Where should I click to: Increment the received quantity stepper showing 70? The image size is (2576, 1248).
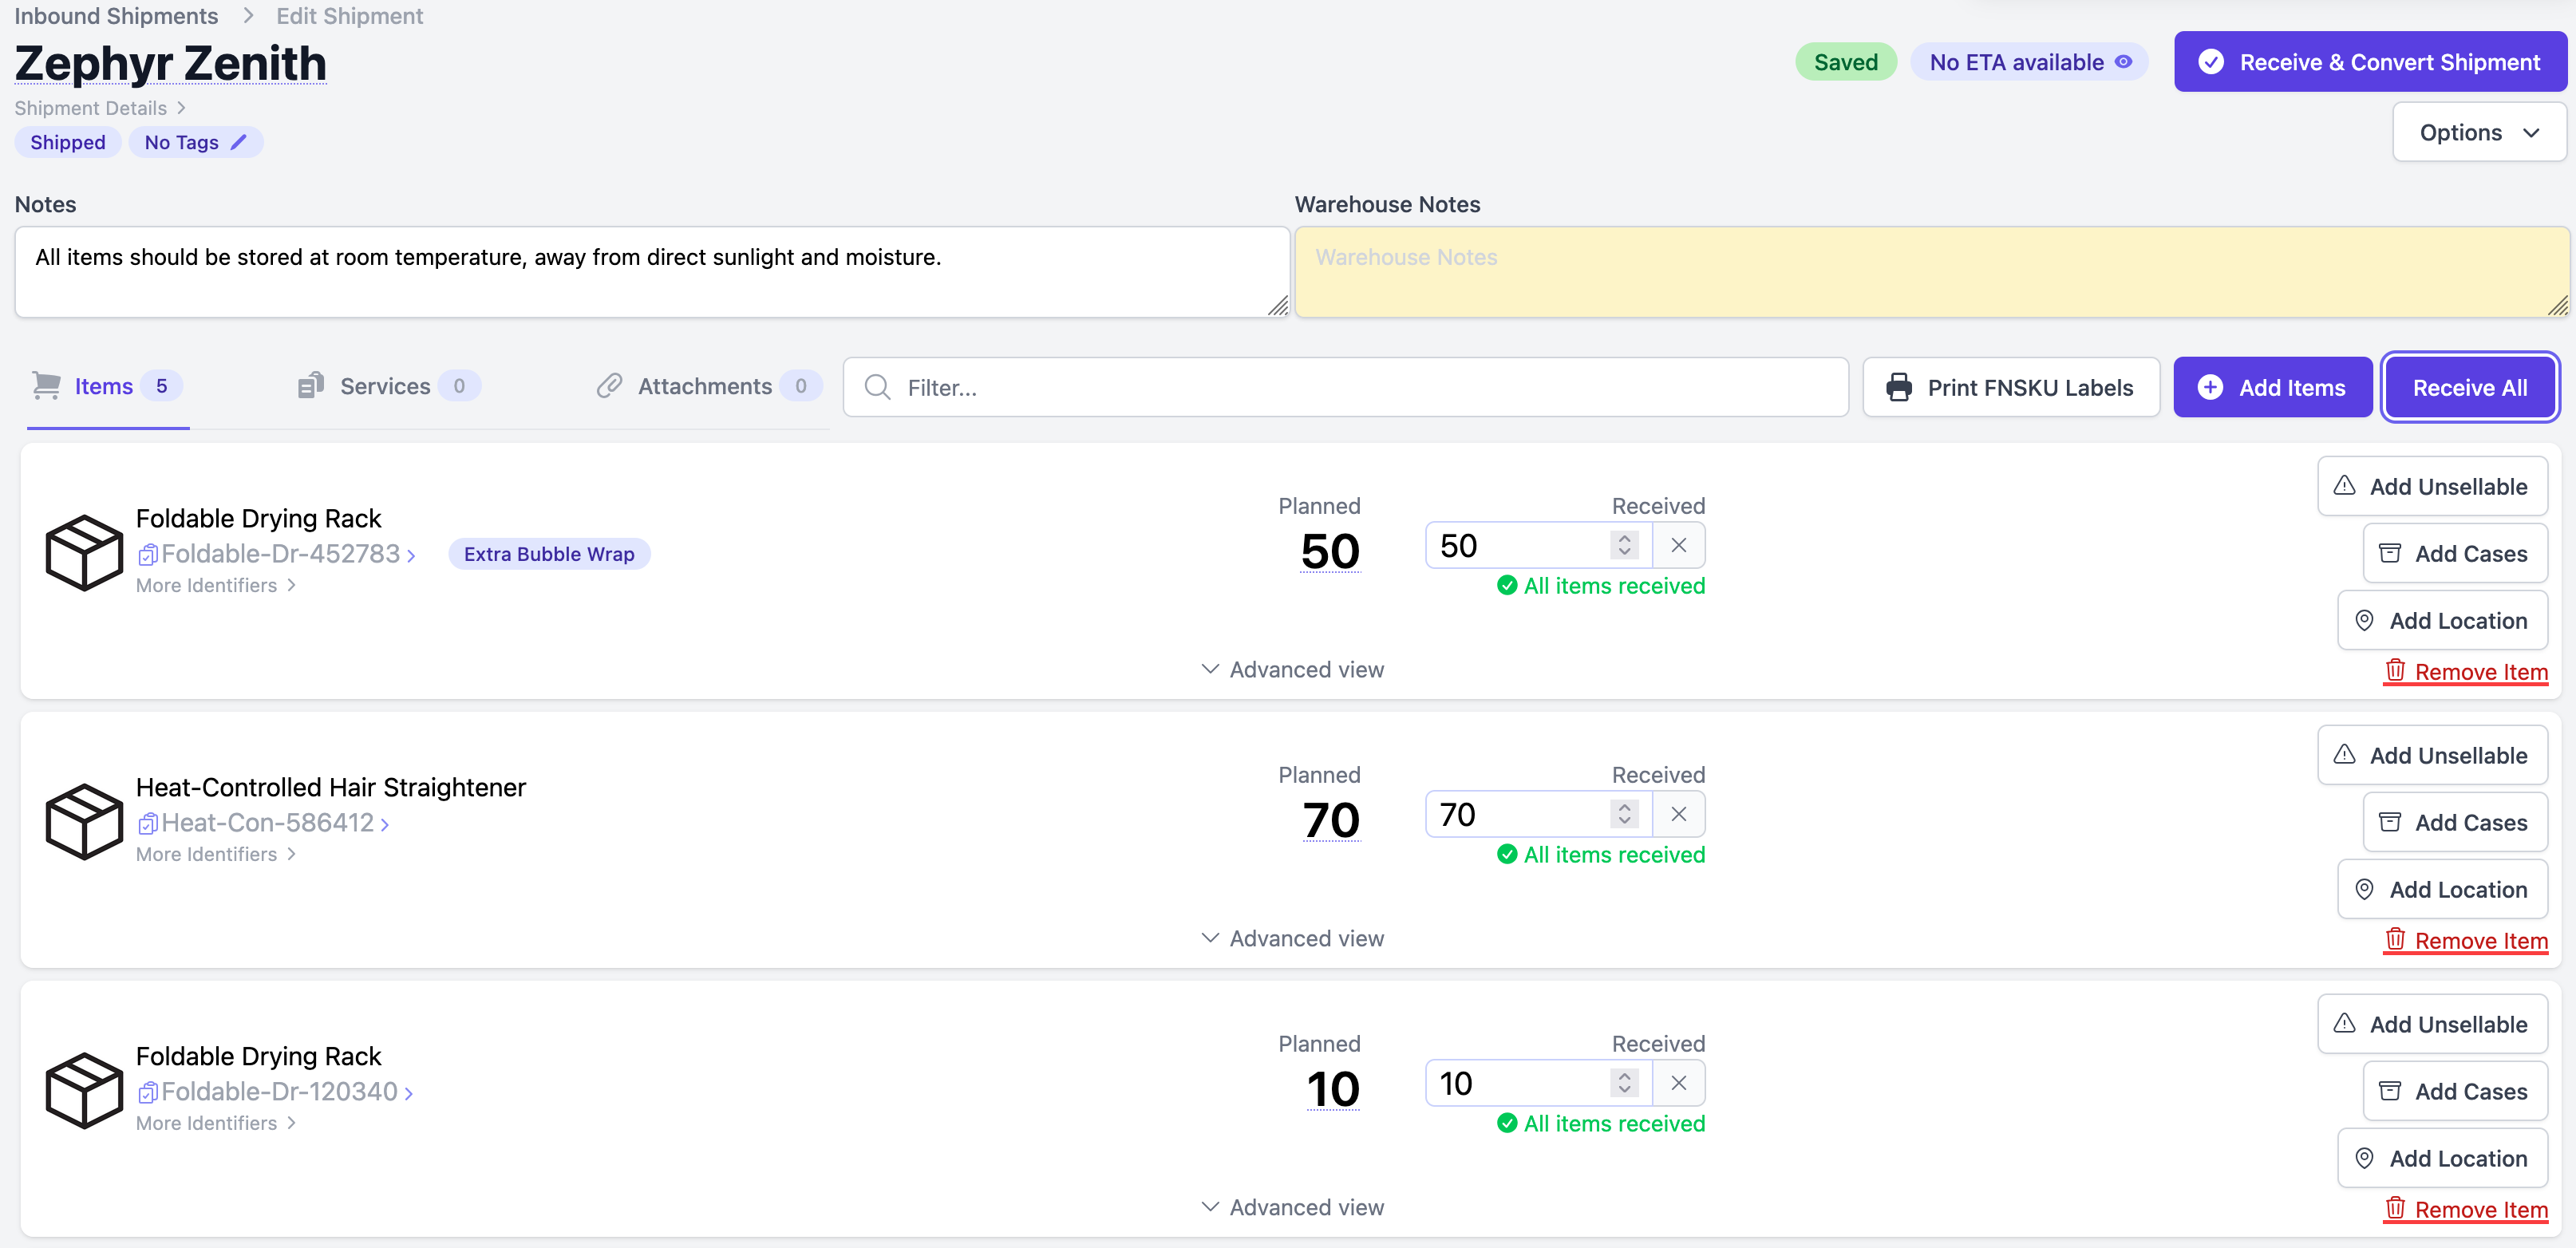(x=1623, y=807)
